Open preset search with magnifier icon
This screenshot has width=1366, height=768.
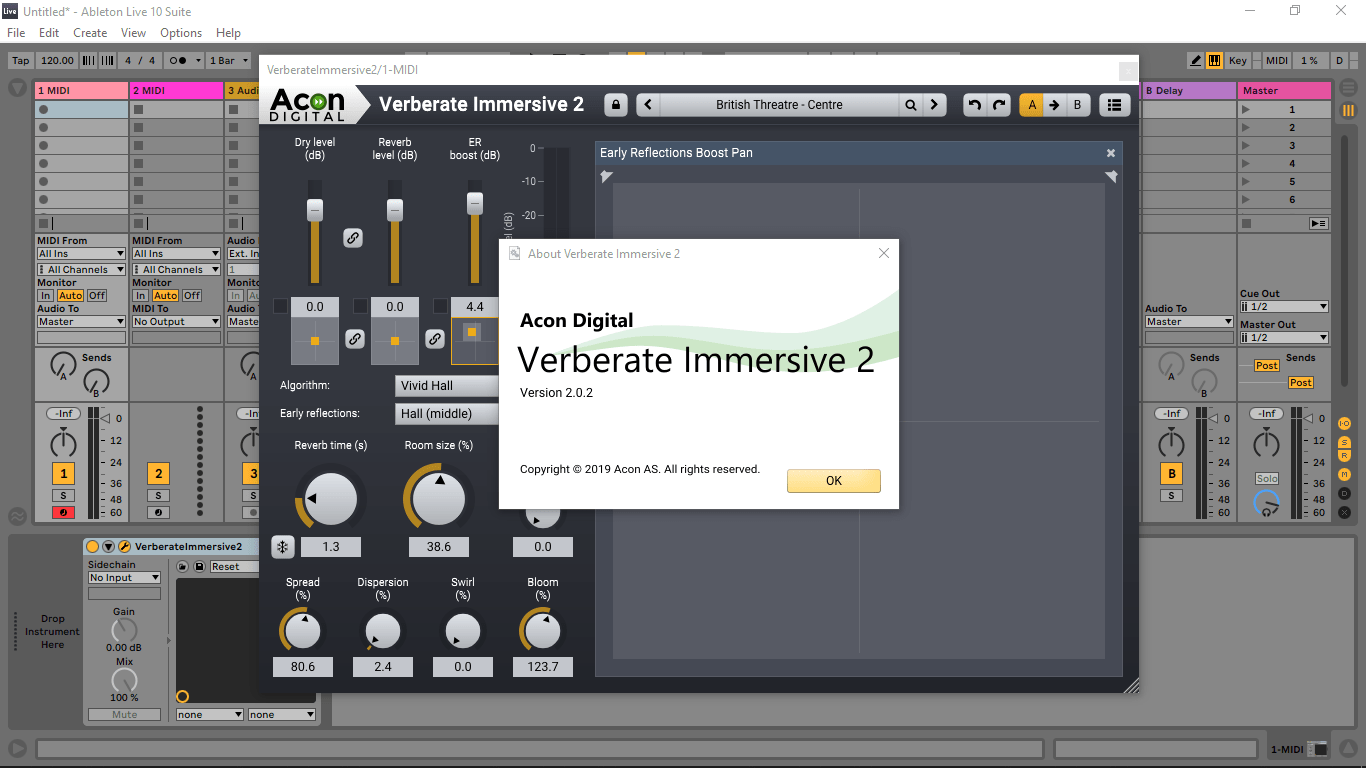point(910,104)
